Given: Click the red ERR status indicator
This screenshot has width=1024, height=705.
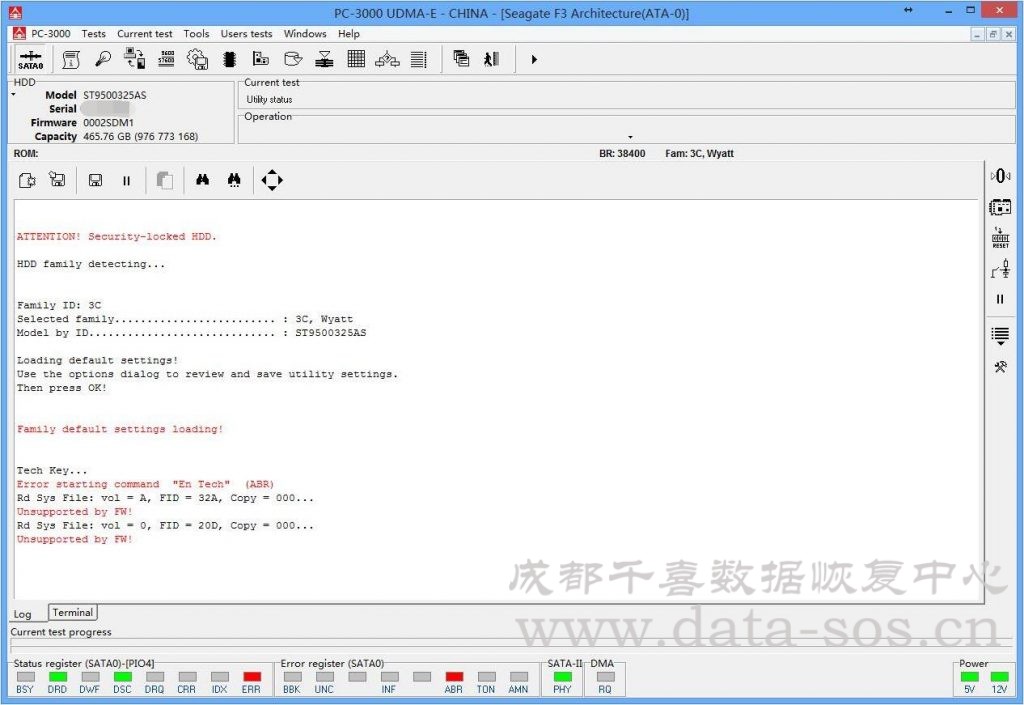Looking at the screenshot, I should (251, 676).
